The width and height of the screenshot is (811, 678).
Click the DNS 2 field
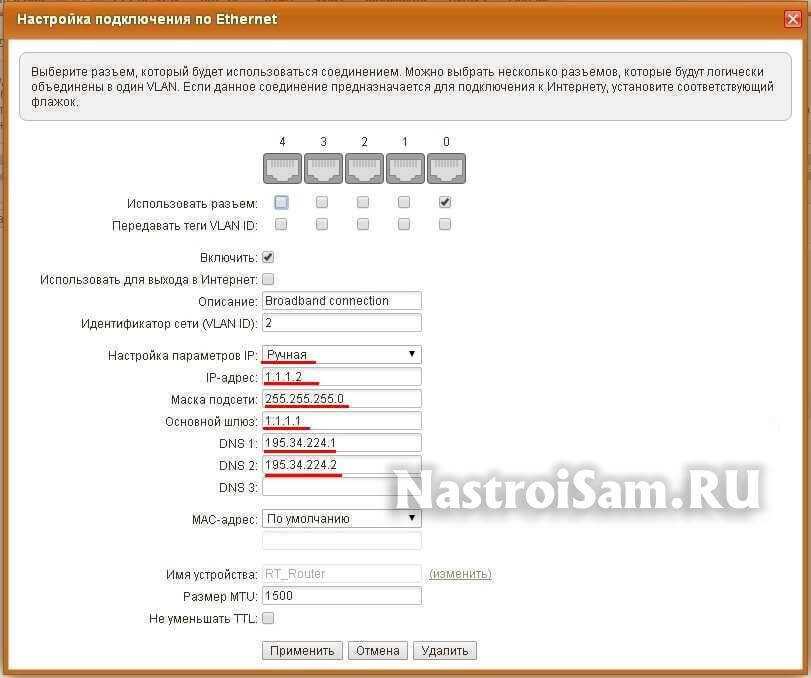click(x=342, y=465)
